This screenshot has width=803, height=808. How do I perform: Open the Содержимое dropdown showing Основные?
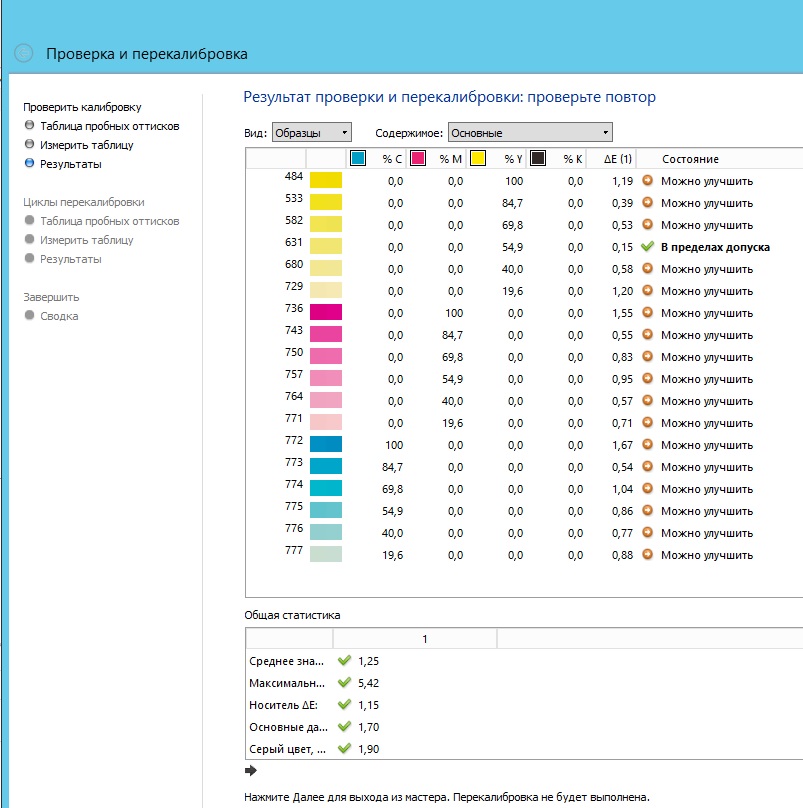(x=529, y=133)
